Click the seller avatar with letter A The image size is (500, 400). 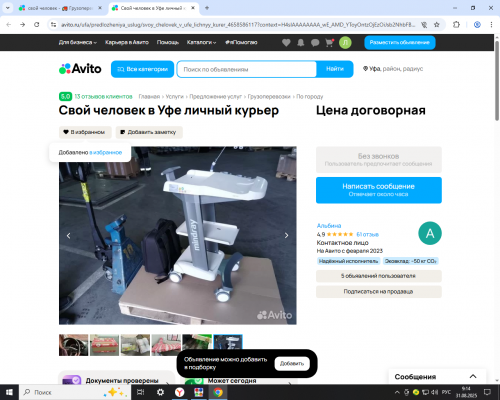coord(430,233)
